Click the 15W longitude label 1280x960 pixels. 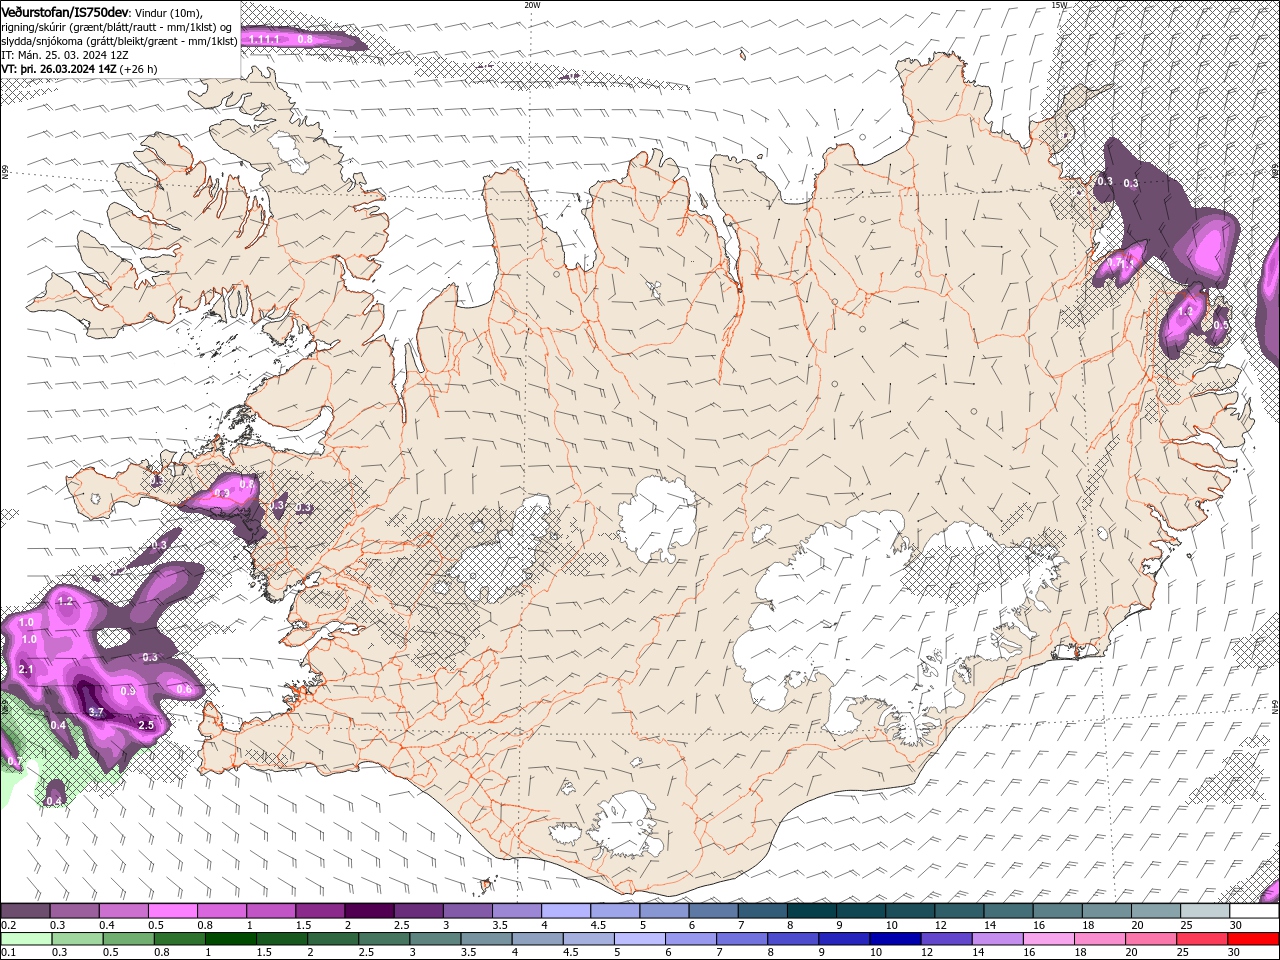tap(1059, 5)
